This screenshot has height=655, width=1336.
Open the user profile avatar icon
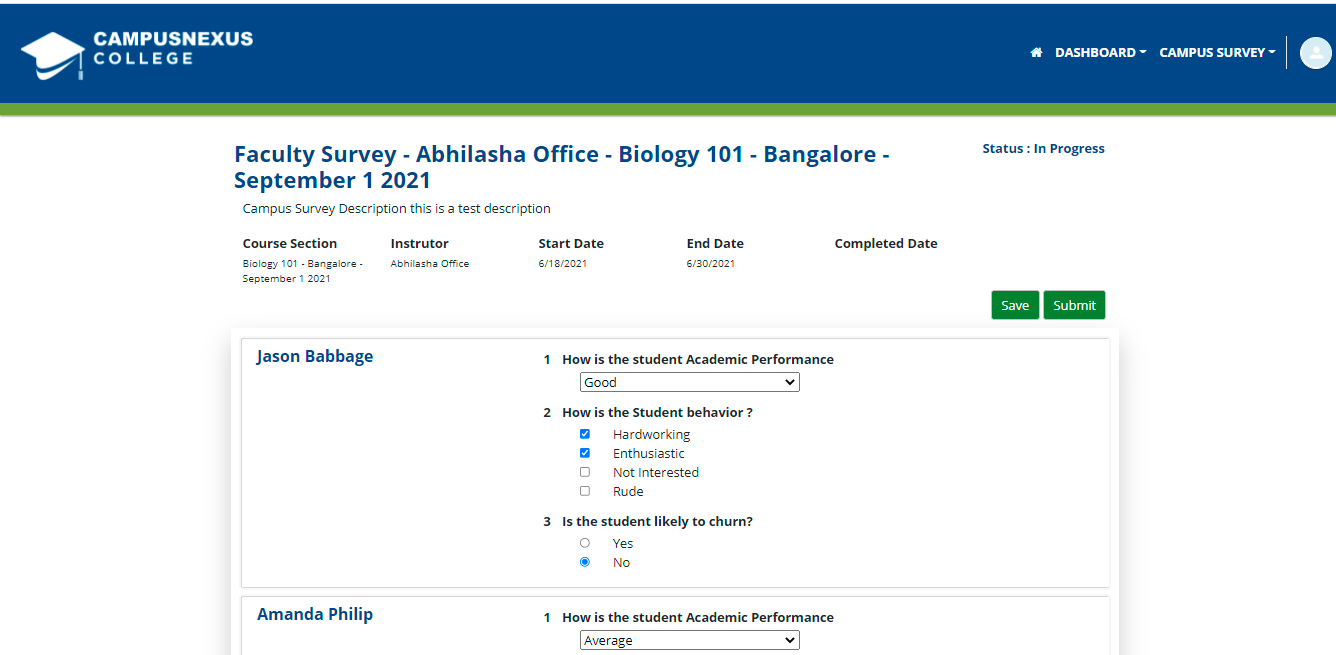[x=1315, y=52]
